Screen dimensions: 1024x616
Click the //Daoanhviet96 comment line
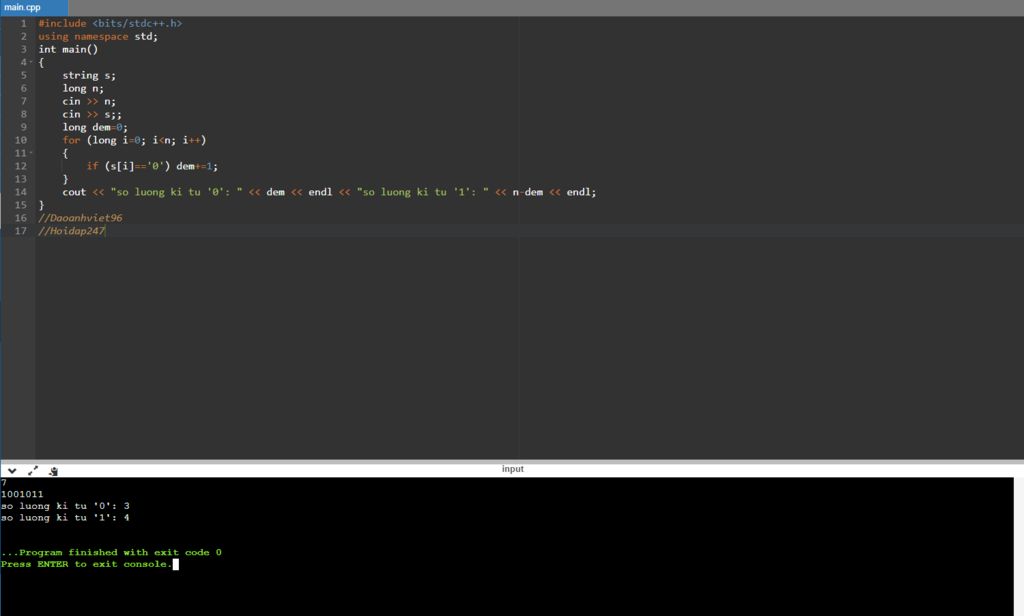pos(80,218)
